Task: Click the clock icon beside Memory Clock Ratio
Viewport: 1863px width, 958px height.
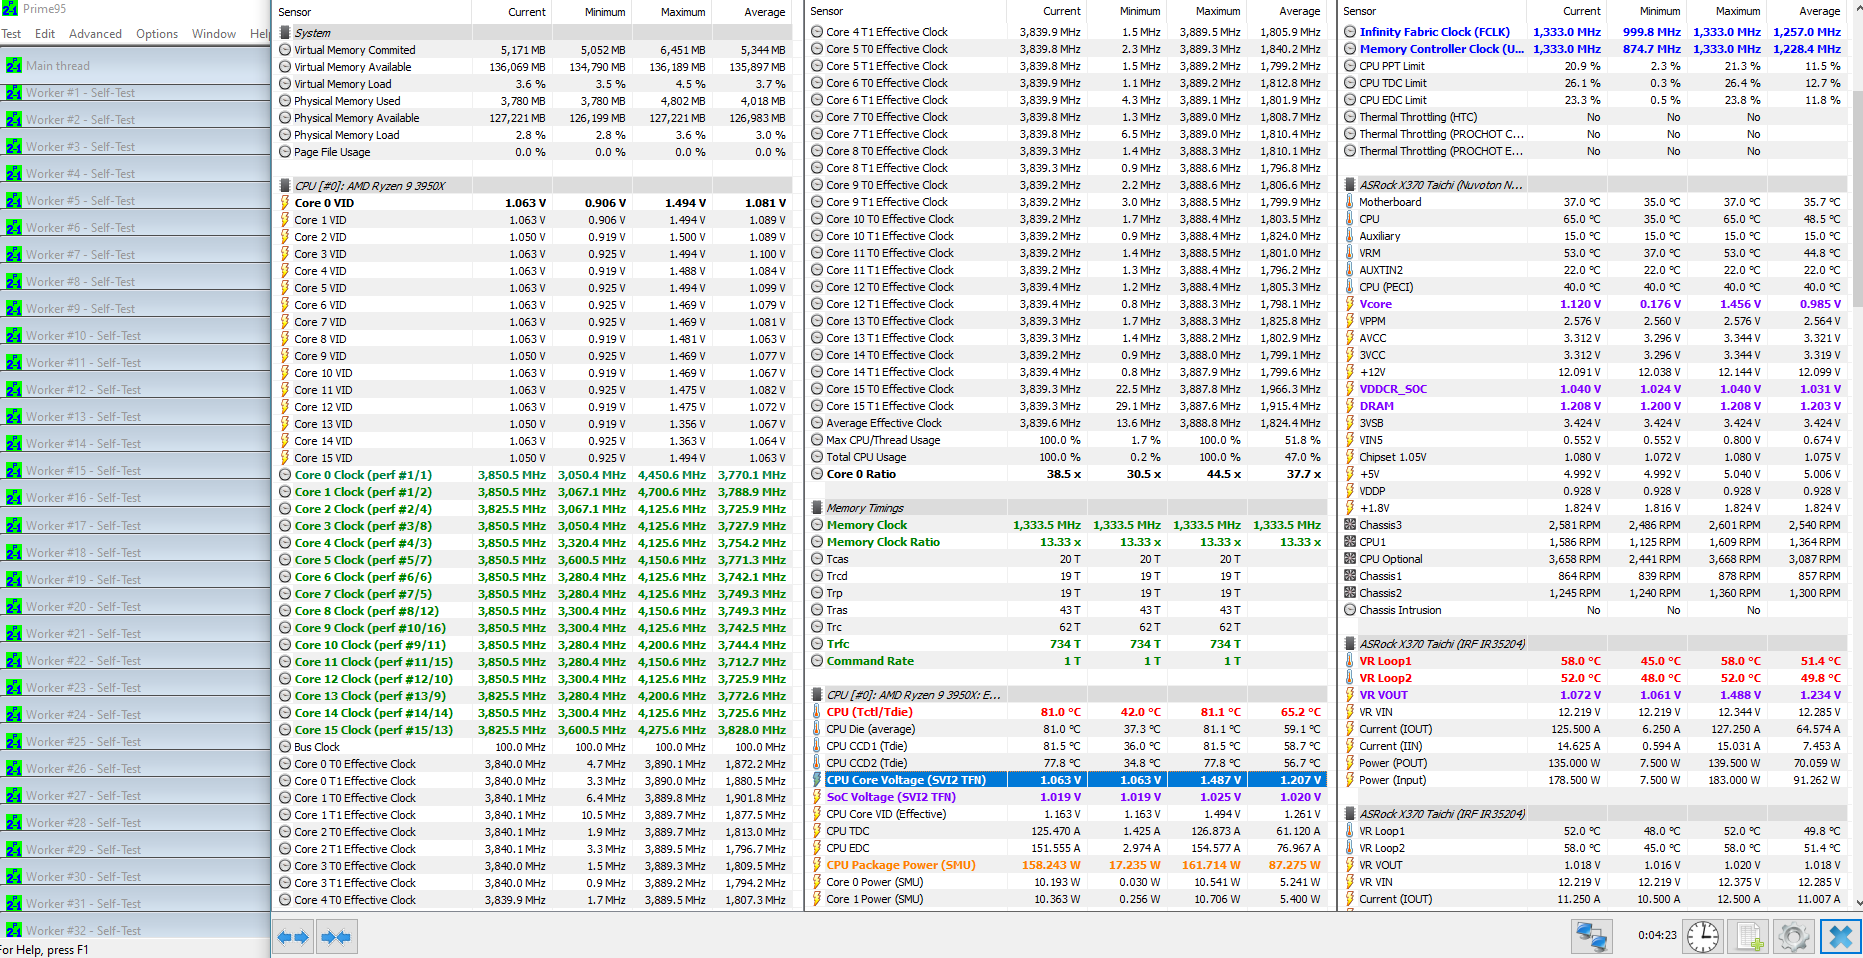Action: [817, 542]
